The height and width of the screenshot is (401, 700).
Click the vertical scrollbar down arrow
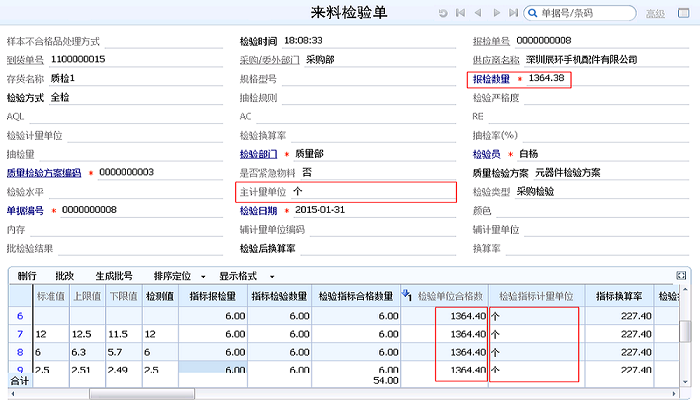pyautogui.click(x=685, y=382)
